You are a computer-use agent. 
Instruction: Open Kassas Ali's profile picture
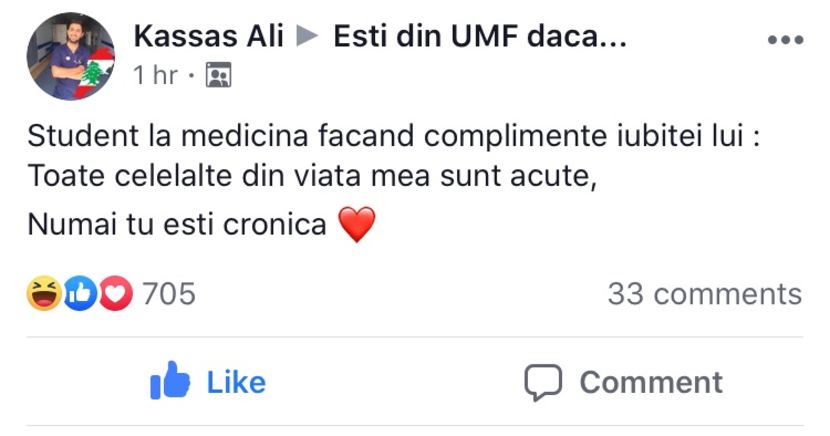(x=71, y=56)
